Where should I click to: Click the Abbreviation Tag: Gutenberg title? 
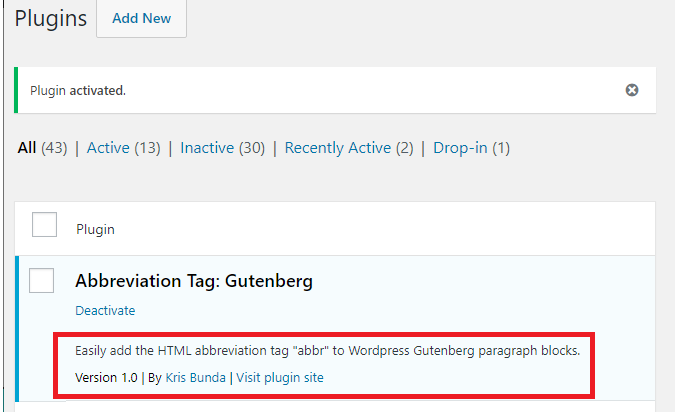tap(194, 281)
